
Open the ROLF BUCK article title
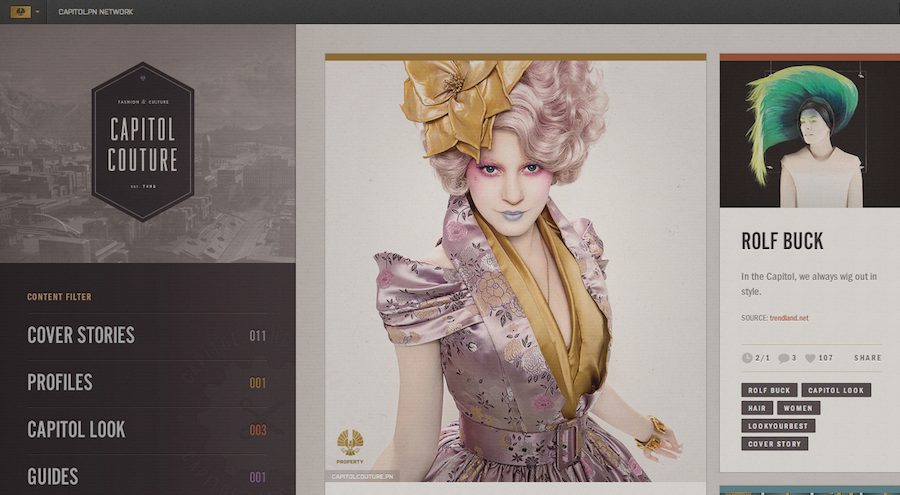pos(782,241)
